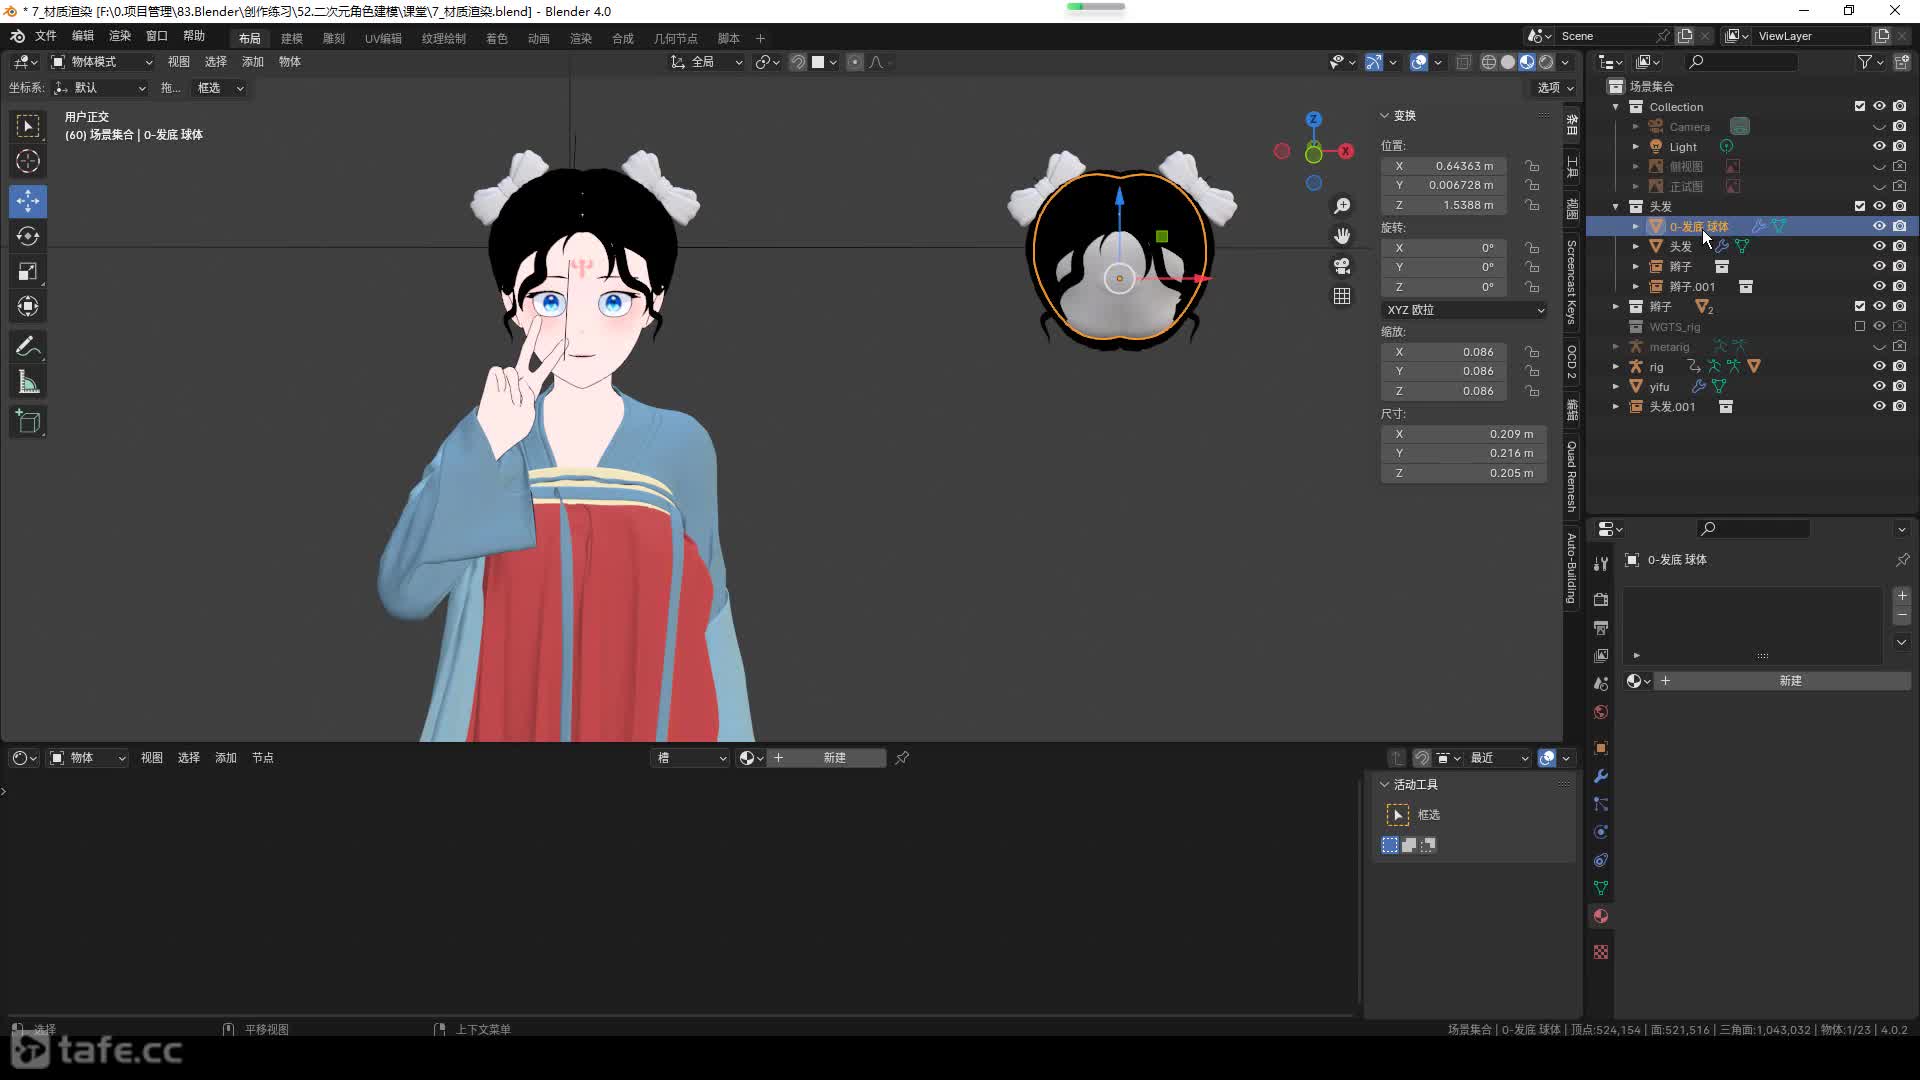Switch orthographic/perspective grid icon
The height and width of the screenshot is (1080, 1920).
tap(1342, 296)
